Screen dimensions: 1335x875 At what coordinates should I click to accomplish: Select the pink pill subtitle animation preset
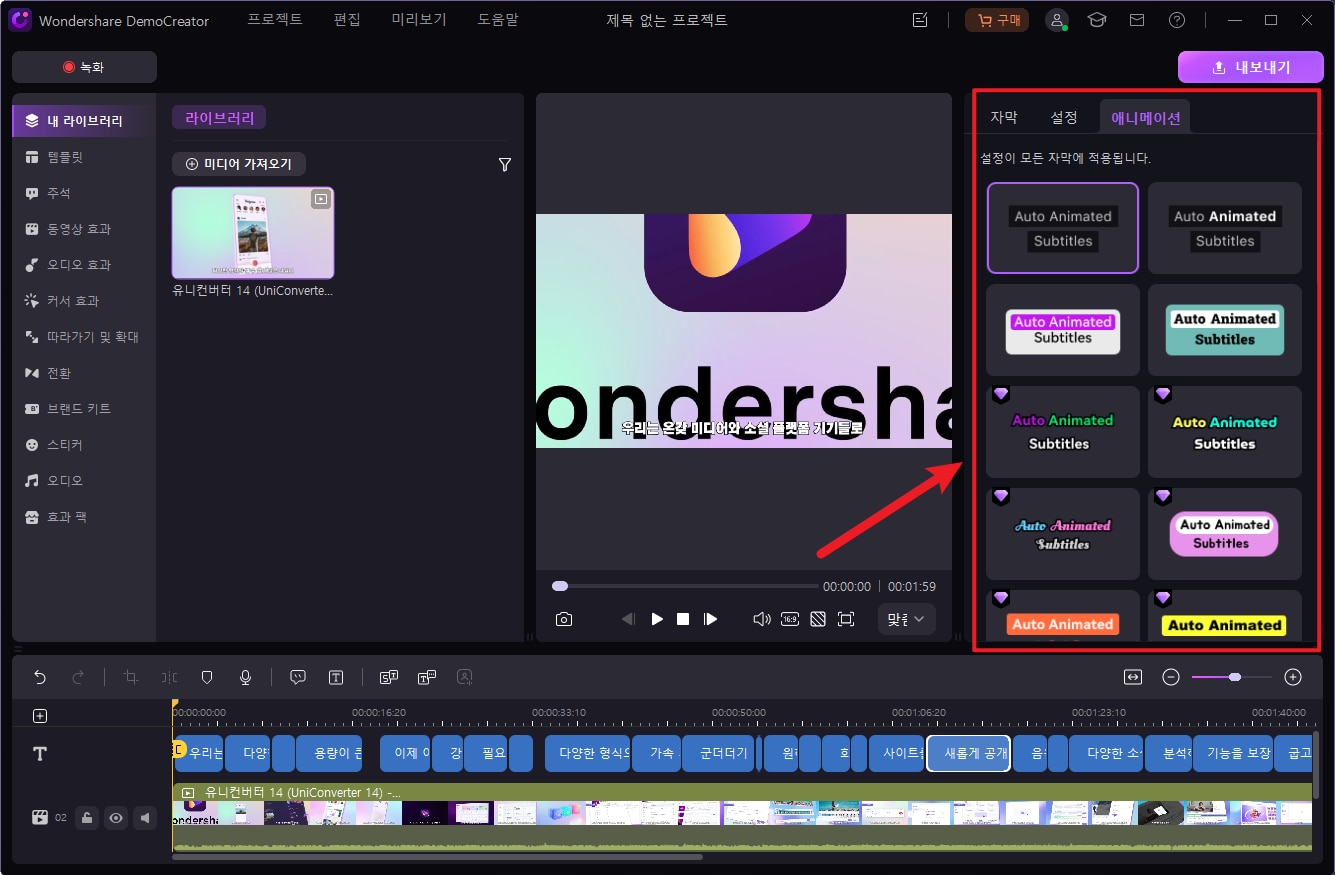pos(1225,534)
